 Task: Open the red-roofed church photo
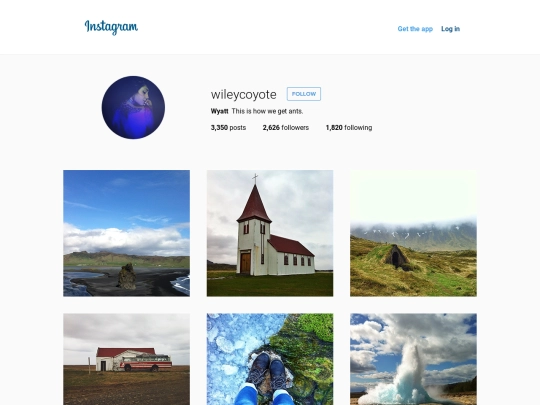pos(270,233)
